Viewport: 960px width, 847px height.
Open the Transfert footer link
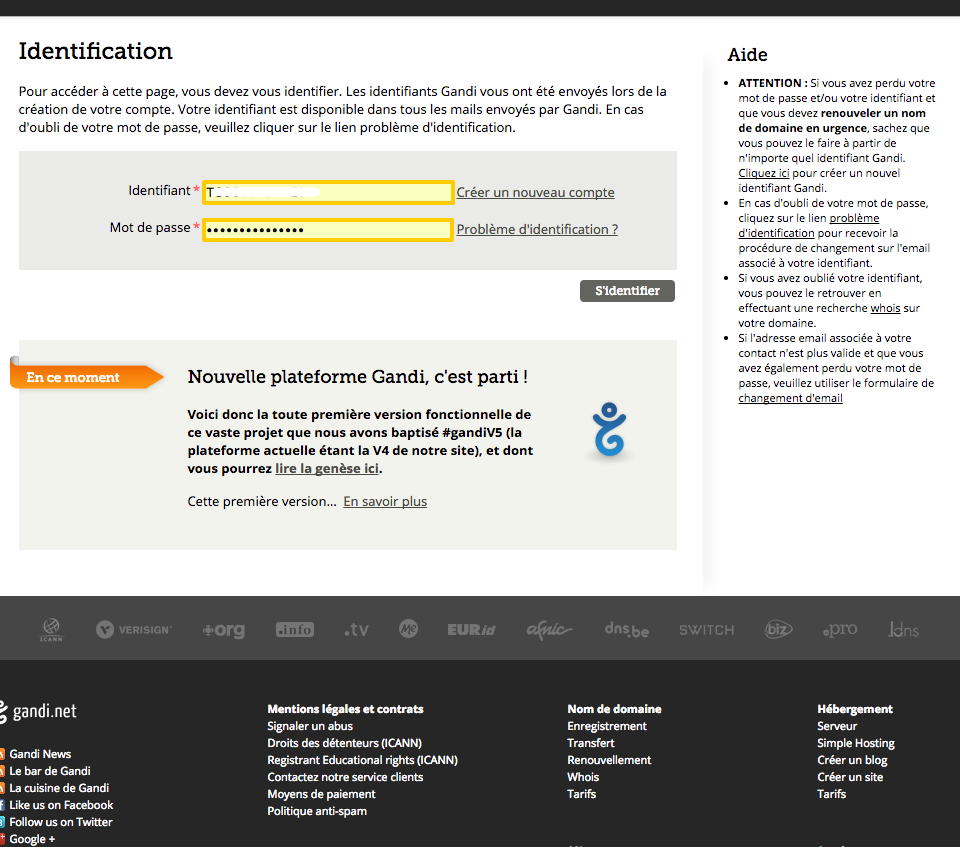pos(591,743)
